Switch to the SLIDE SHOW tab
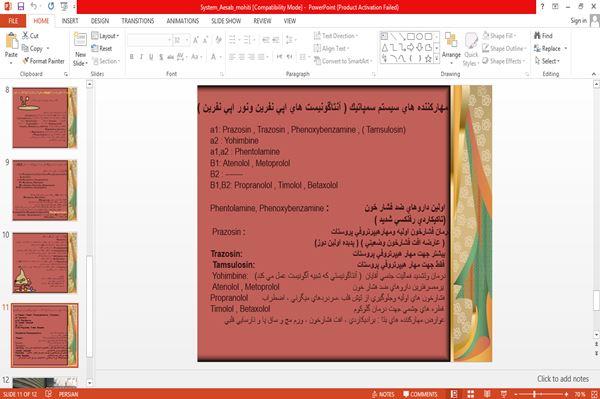The height and width of the screenshot is (399, 600). click(x=226, y=21)
